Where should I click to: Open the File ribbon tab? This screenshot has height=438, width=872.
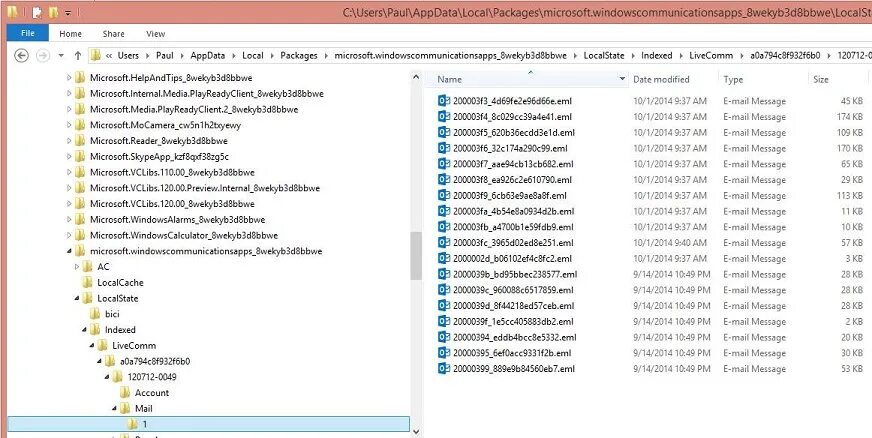point(27,33)
